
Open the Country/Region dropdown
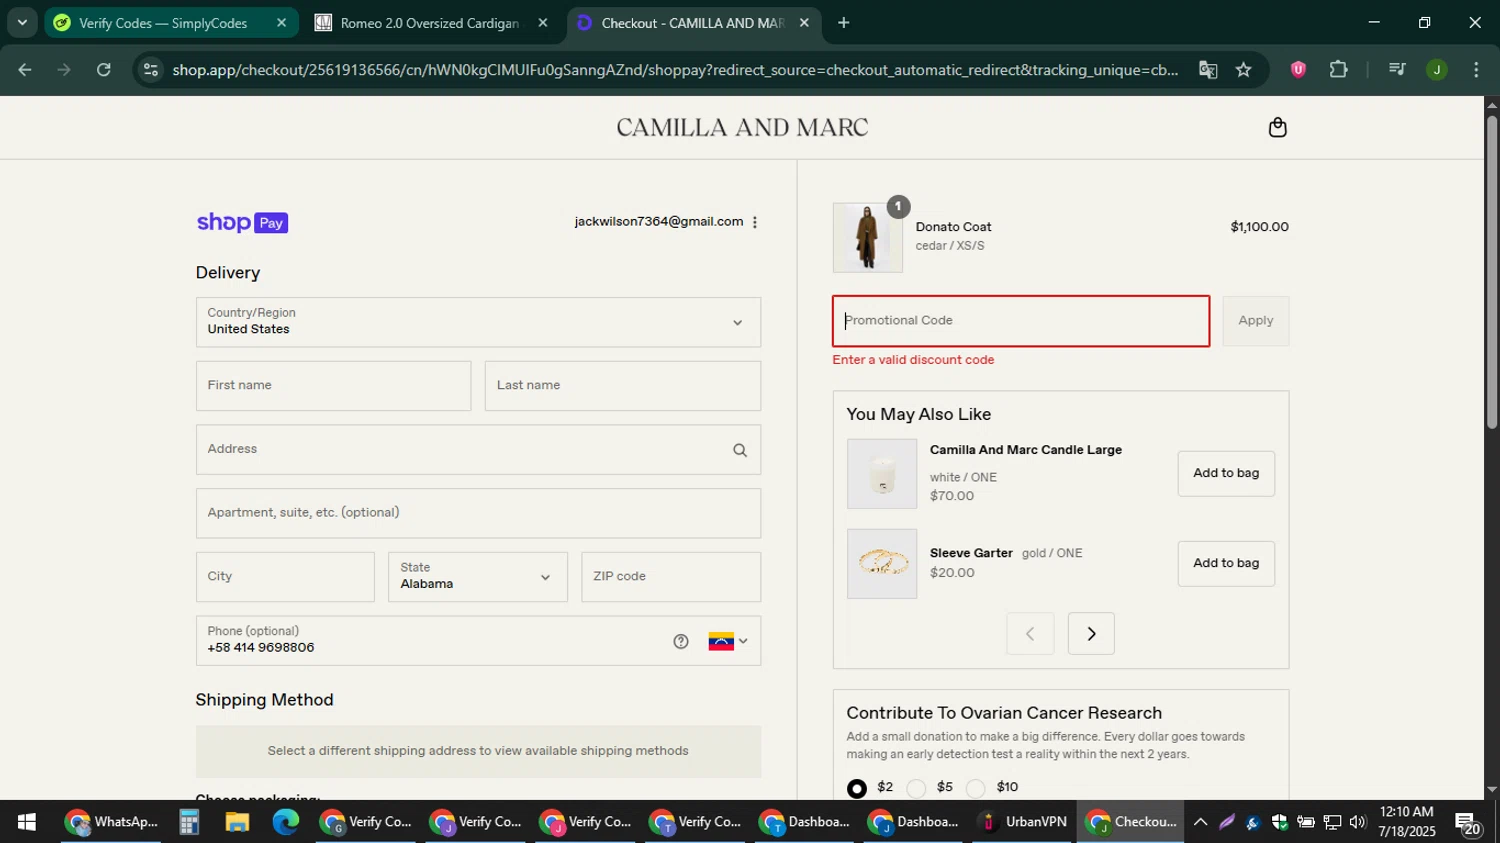coord(478,322)
